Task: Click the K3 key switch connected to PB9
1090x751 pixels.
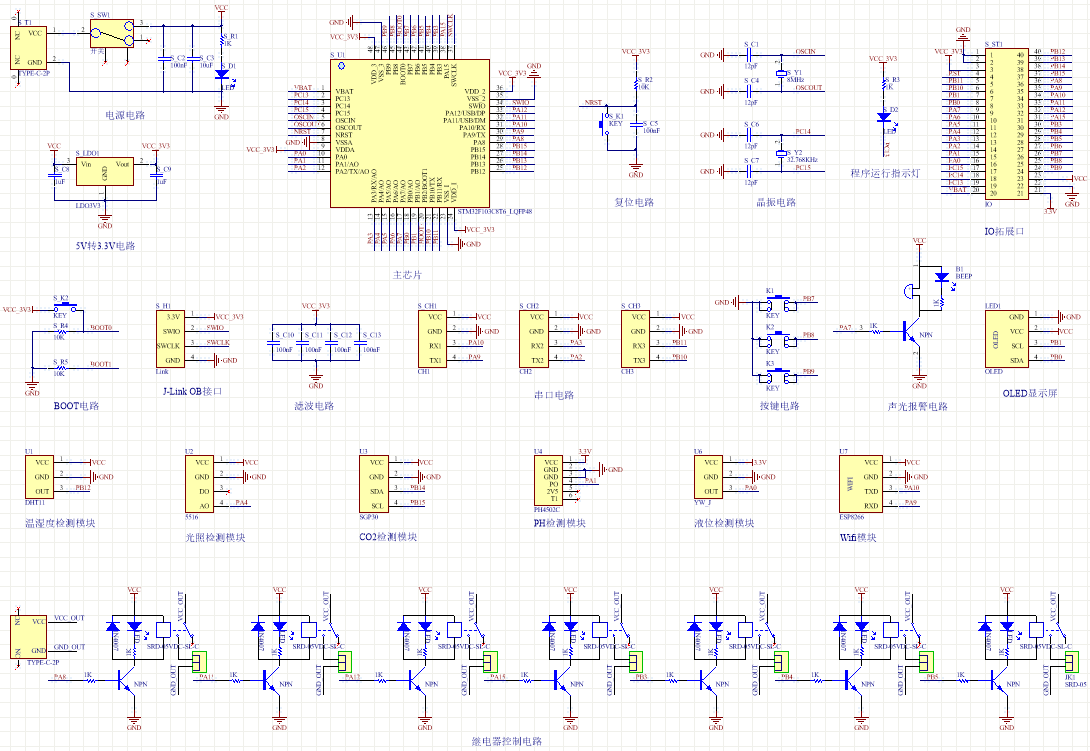Action: 778,376
